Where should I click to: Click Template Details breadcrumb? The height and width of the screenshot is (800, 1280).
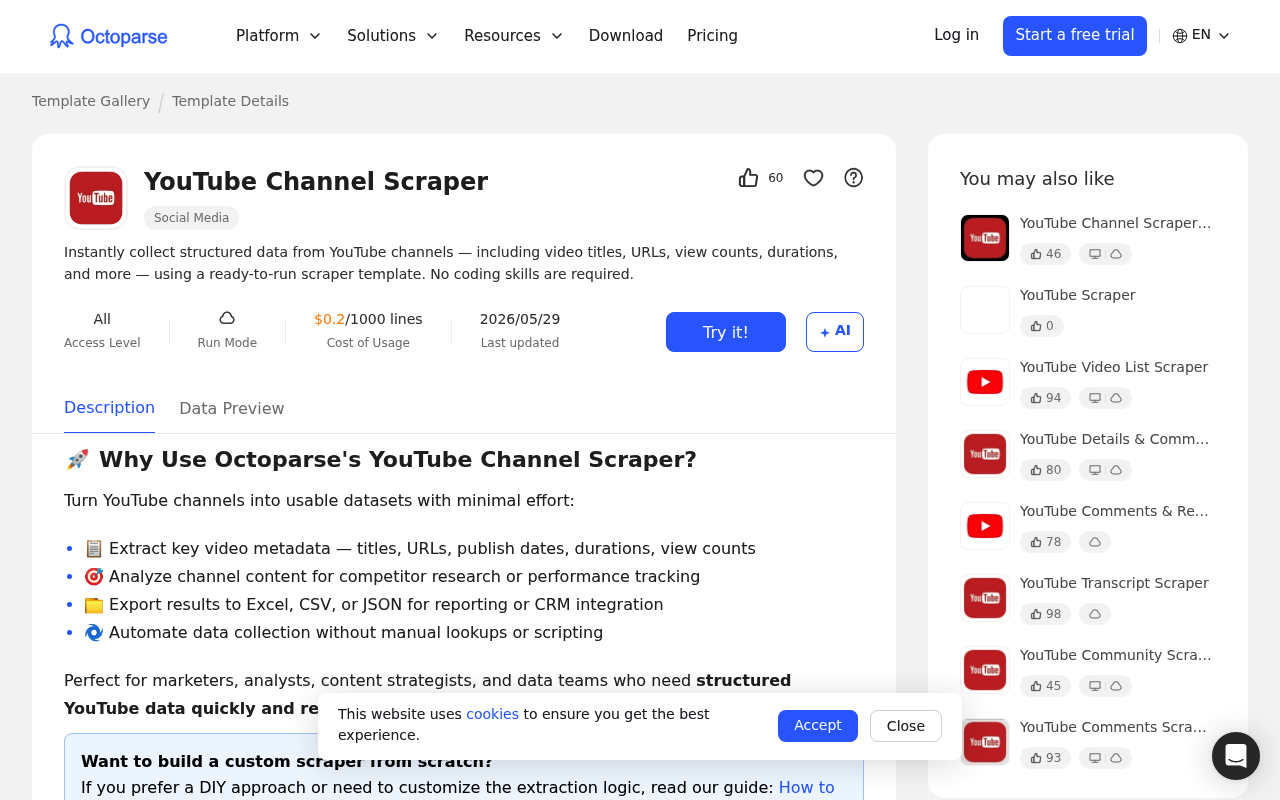point(230,101)
